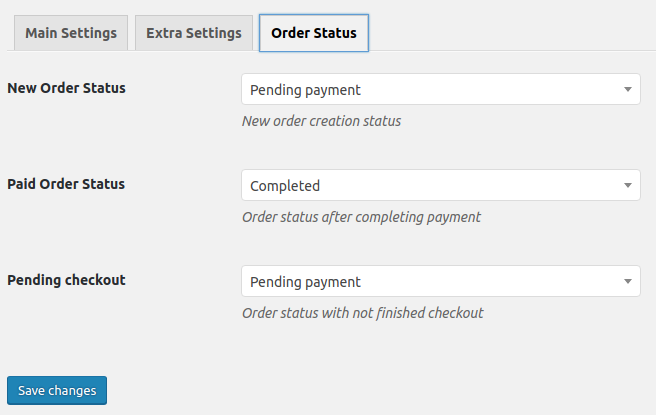Image resolution: width=656 pixels, height=415 pixels.
Task: Open the New Order Status dropdown
Action: click(x=440, y=90)
